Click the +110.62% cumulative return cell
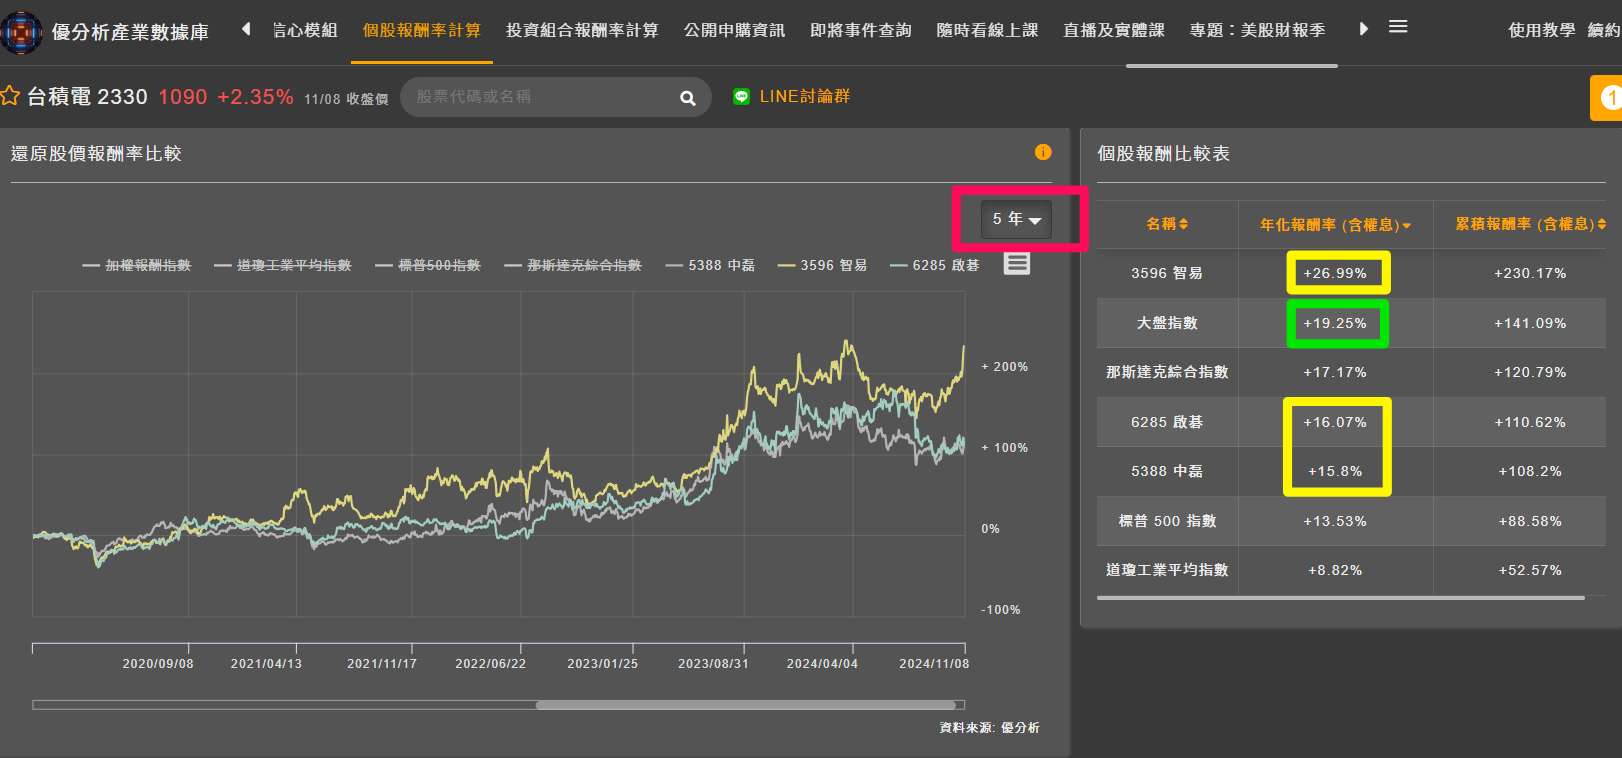The width and height of the screenshot is (1622, 758). tap(1530, 422)
